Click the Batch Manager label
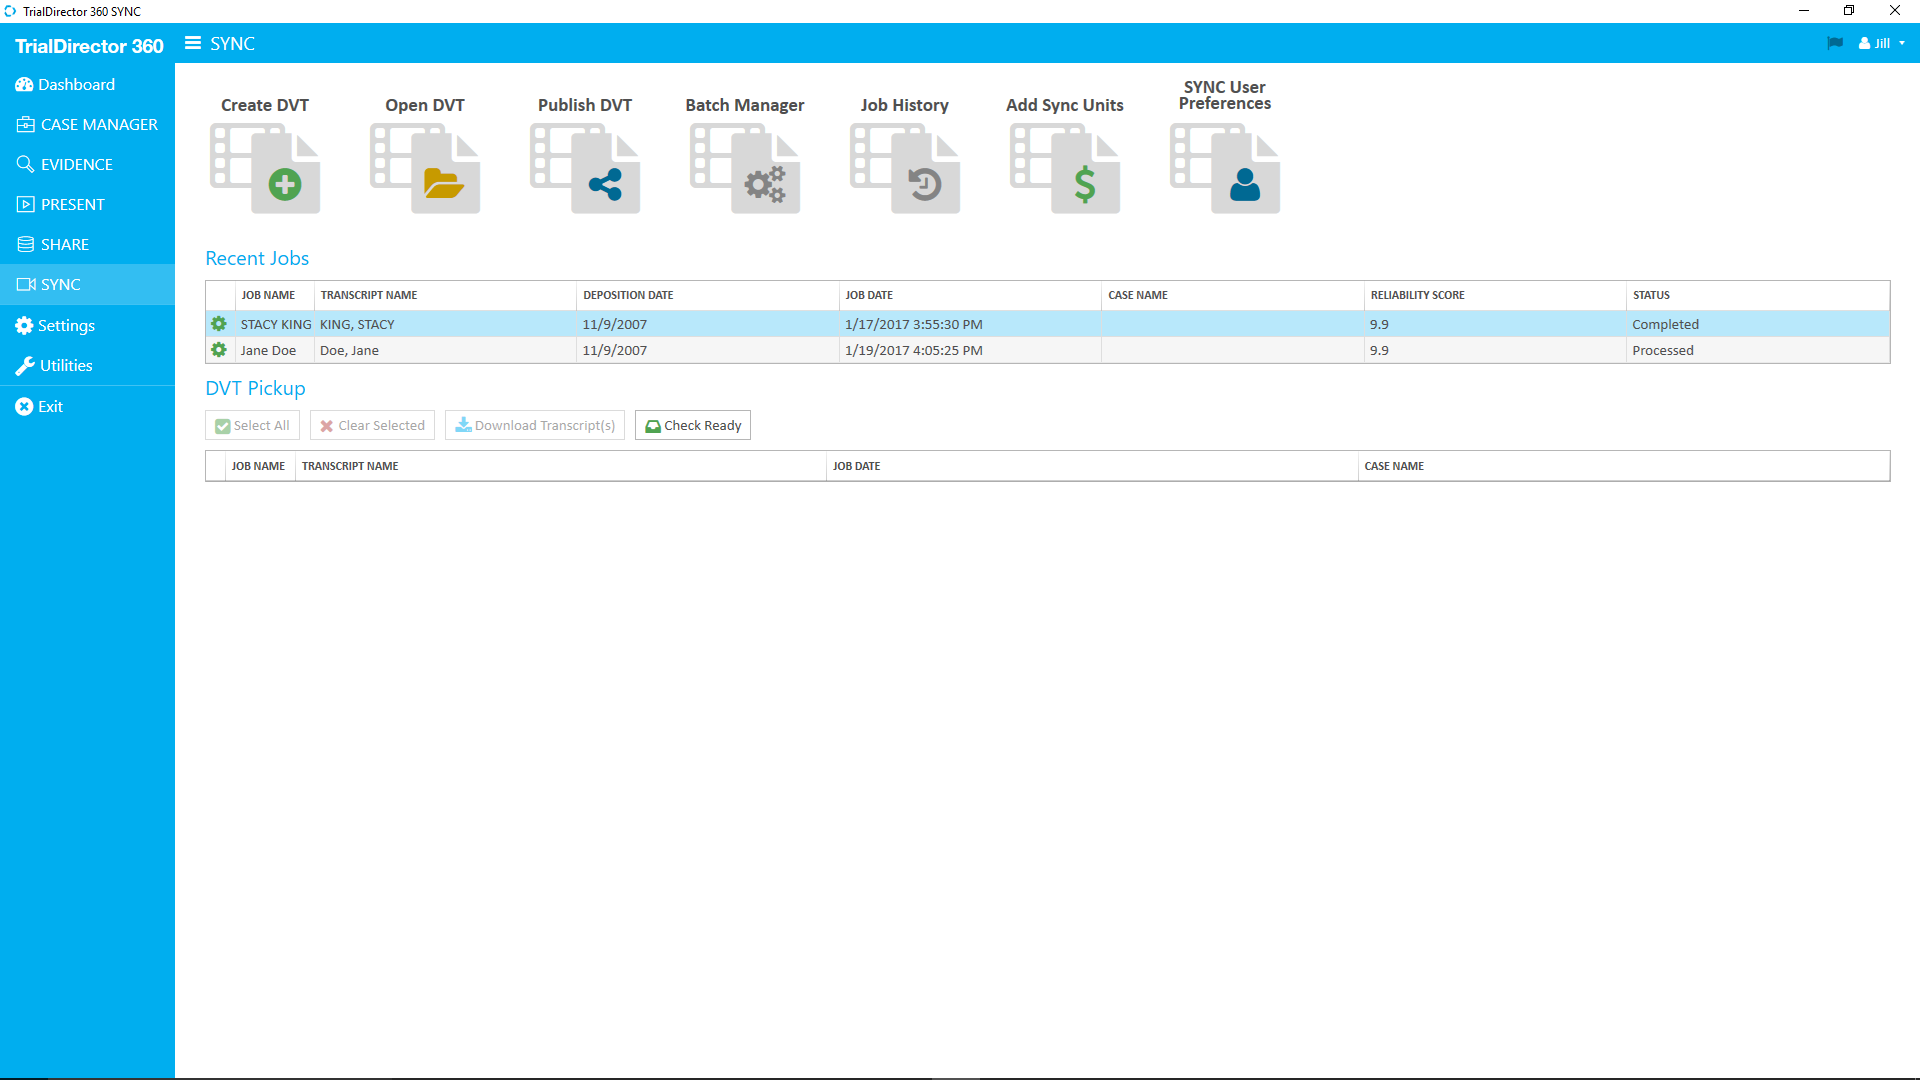 click(745, 105)
